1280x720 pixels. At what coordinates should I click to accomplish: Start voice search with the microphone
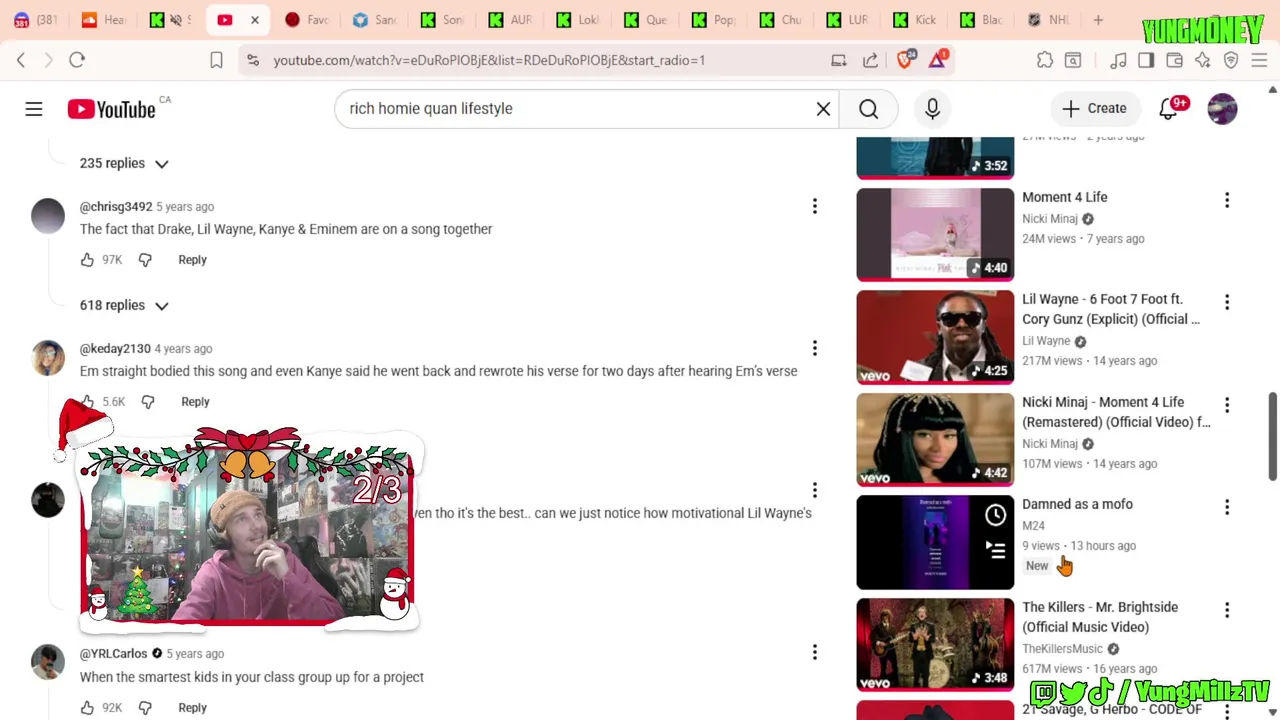[932, 109]
